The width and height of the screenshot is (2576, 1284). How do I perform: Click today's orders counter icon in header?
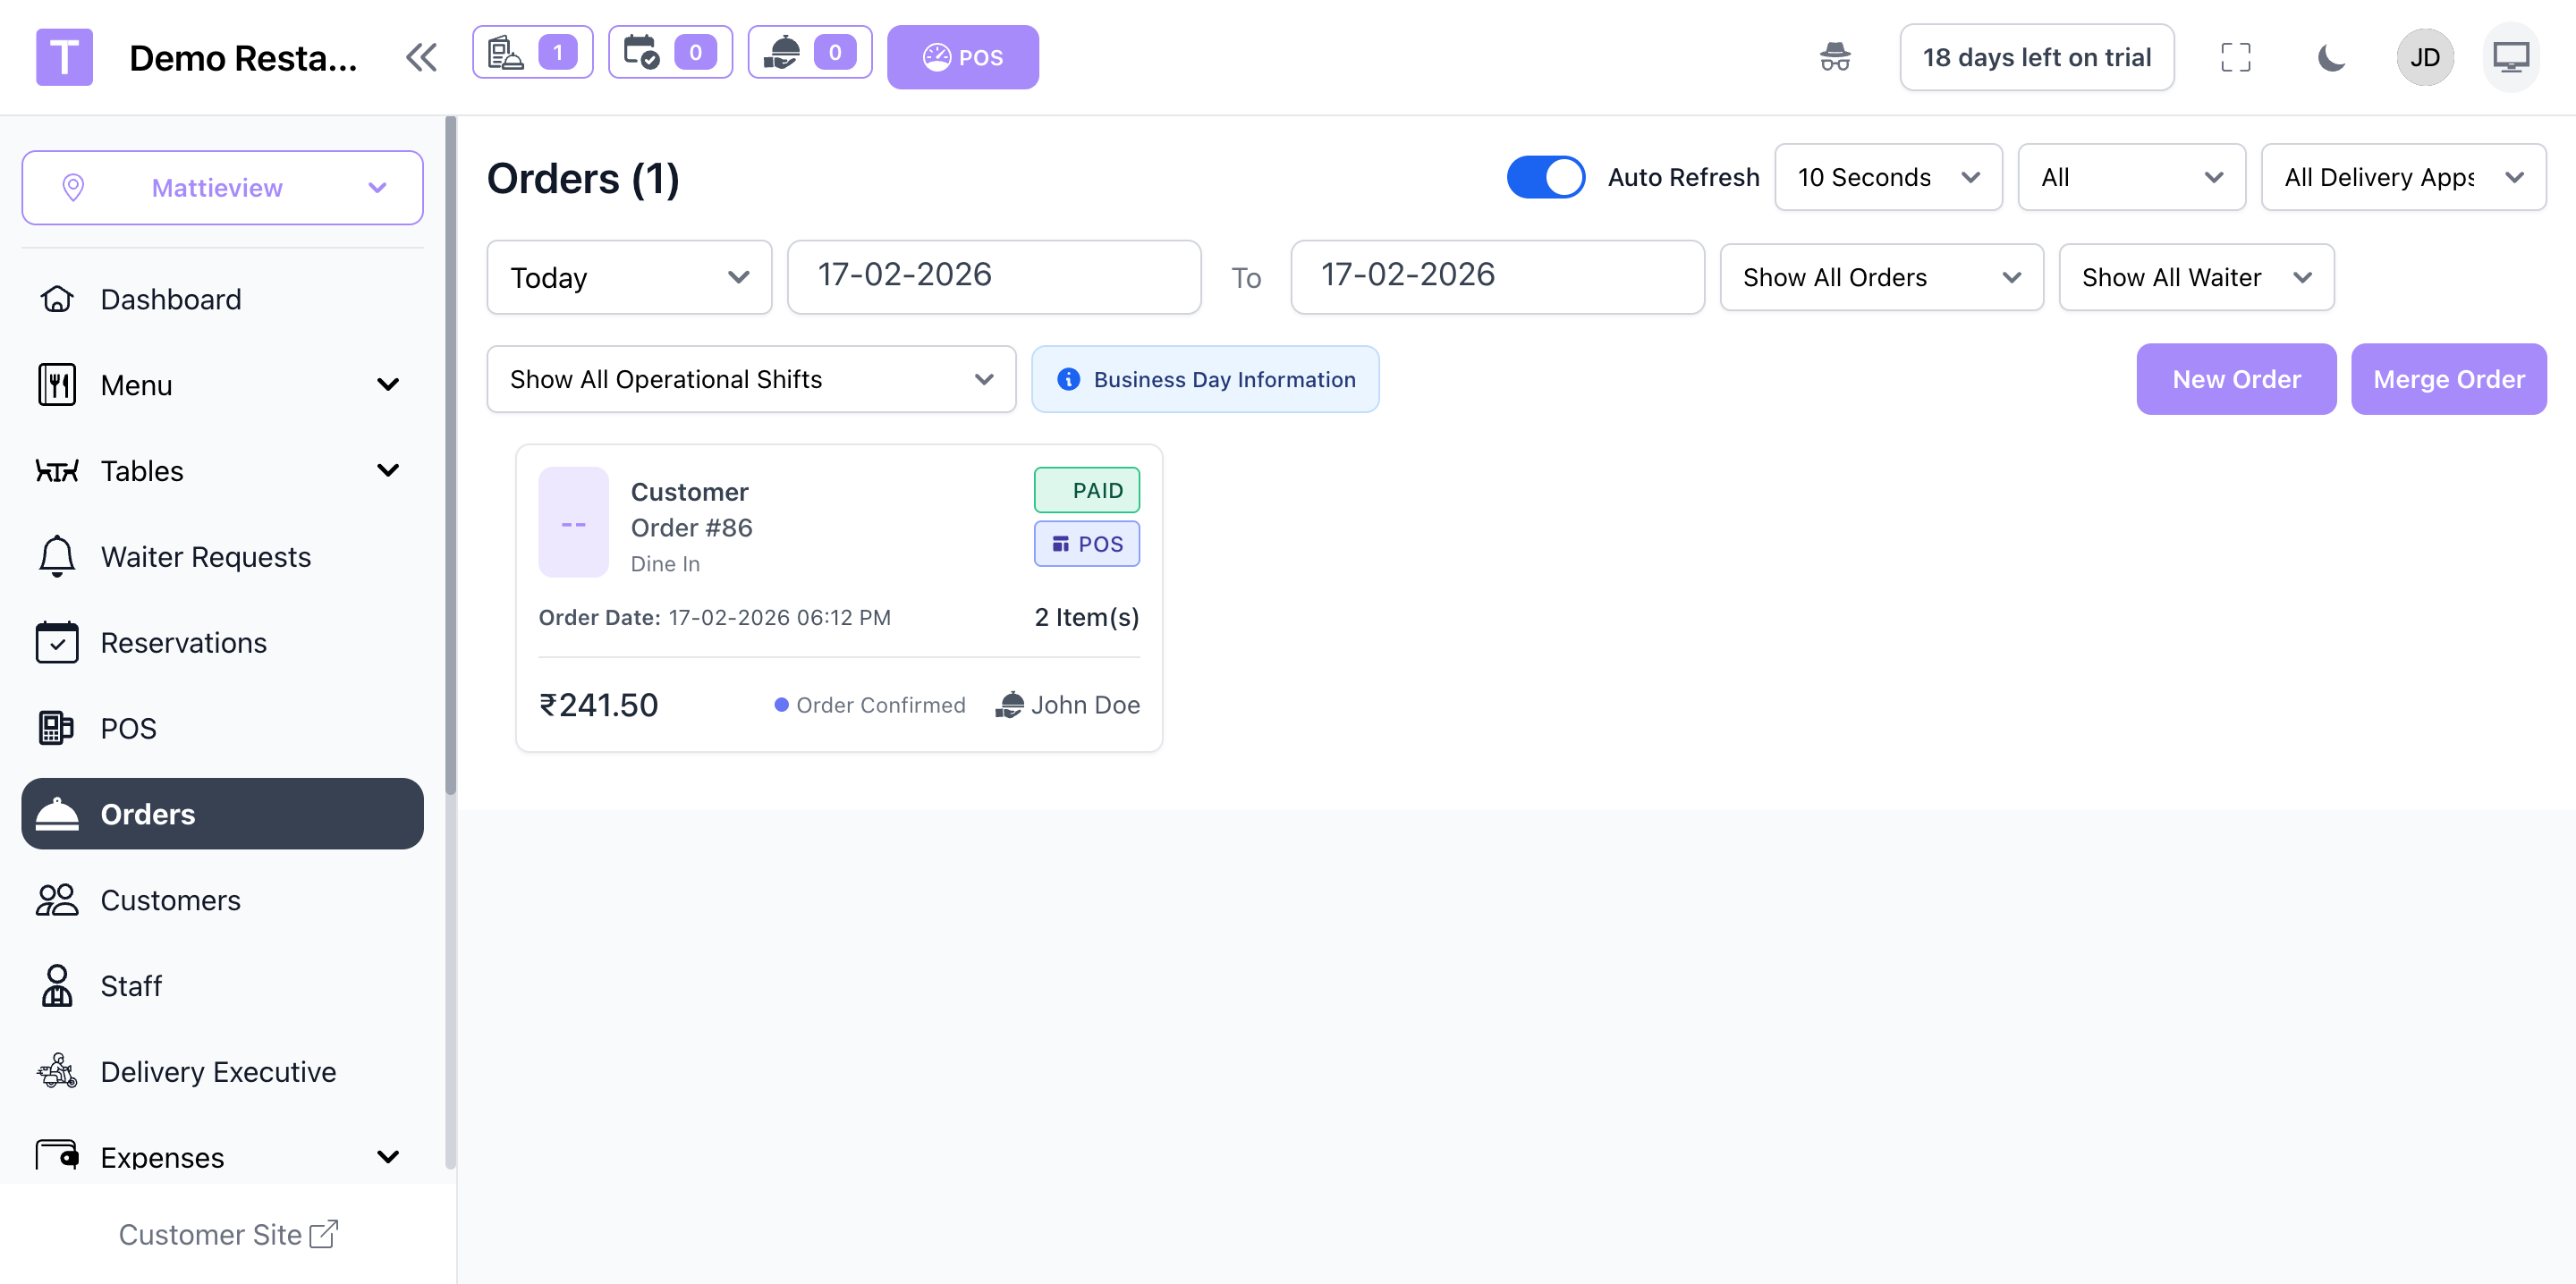(x=532, y=53)
